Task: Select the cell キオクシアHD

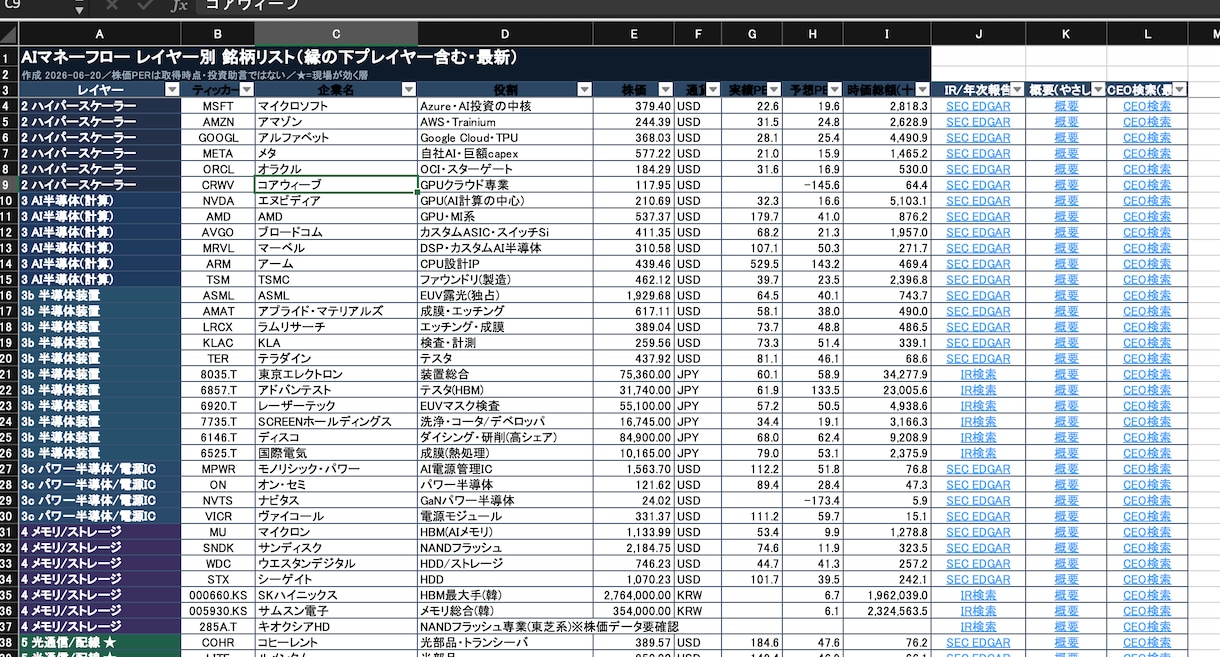Action: tap(336, 627)
